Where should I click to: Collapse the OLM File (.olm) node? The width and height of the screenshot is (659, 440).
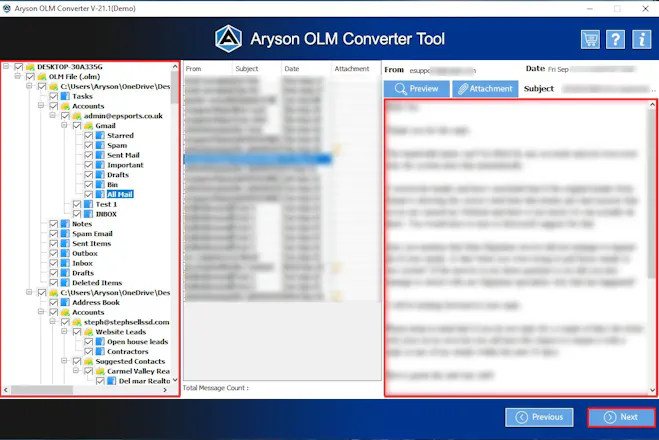click(x=18, y=76)
